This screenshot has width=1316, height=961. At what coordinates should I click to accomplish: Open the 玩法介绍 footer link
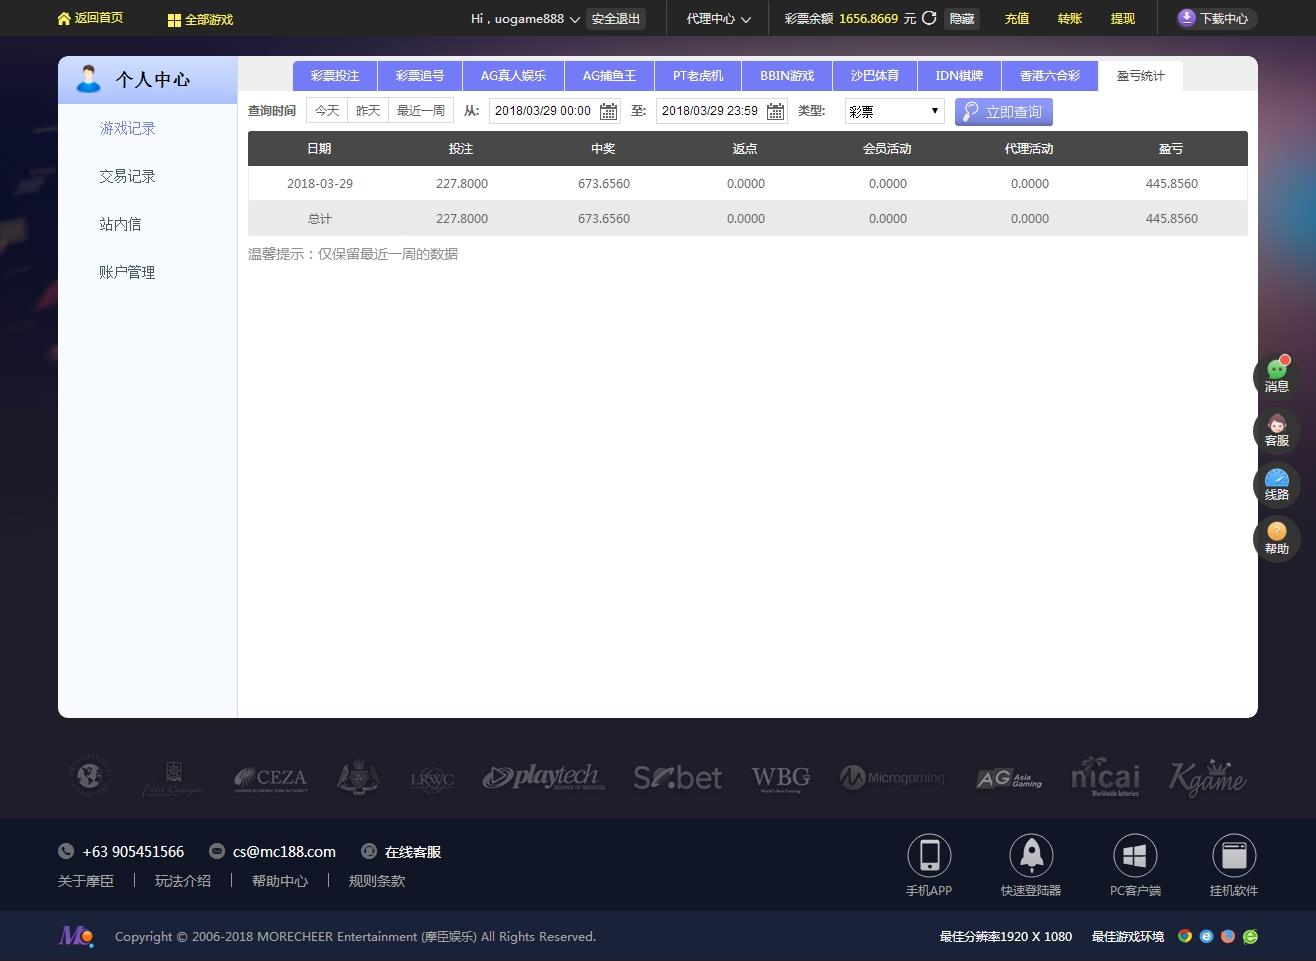click(x=183, y=881)
